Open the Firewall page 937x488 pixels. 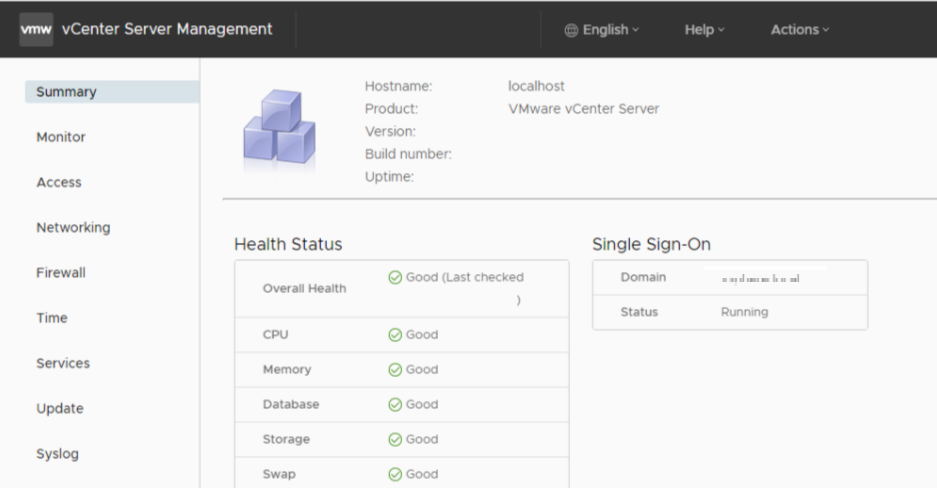61,272
